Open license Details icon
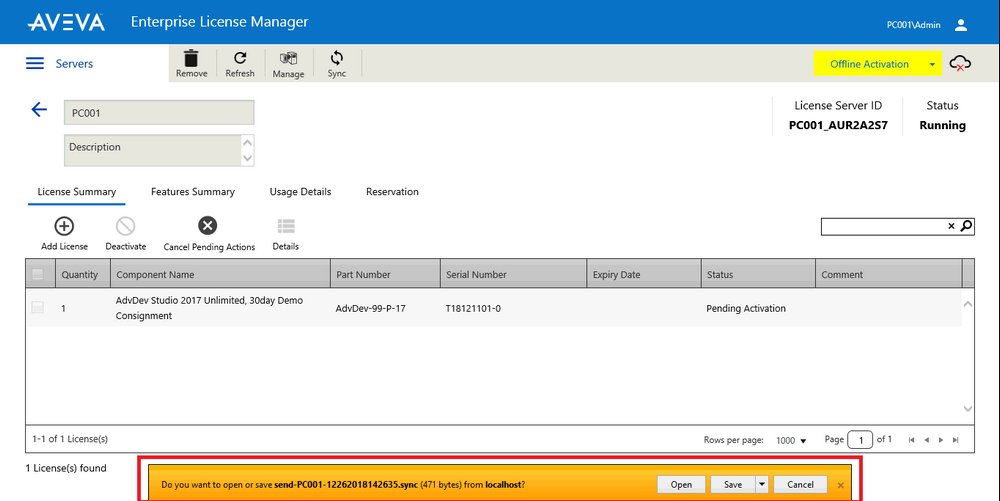 (286, 226)
